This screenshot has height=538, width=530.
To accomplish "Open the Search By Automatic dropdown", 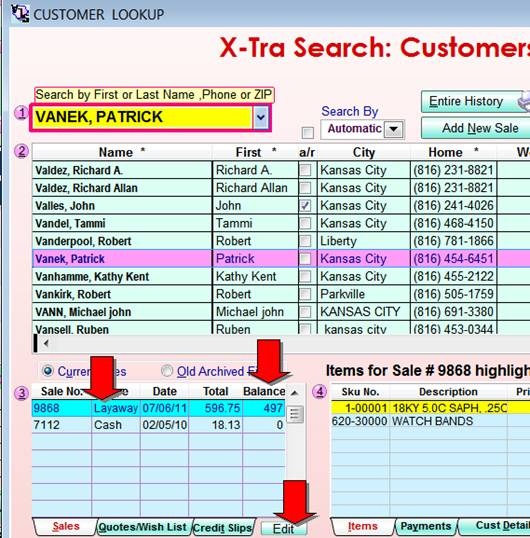I will 393,129.
